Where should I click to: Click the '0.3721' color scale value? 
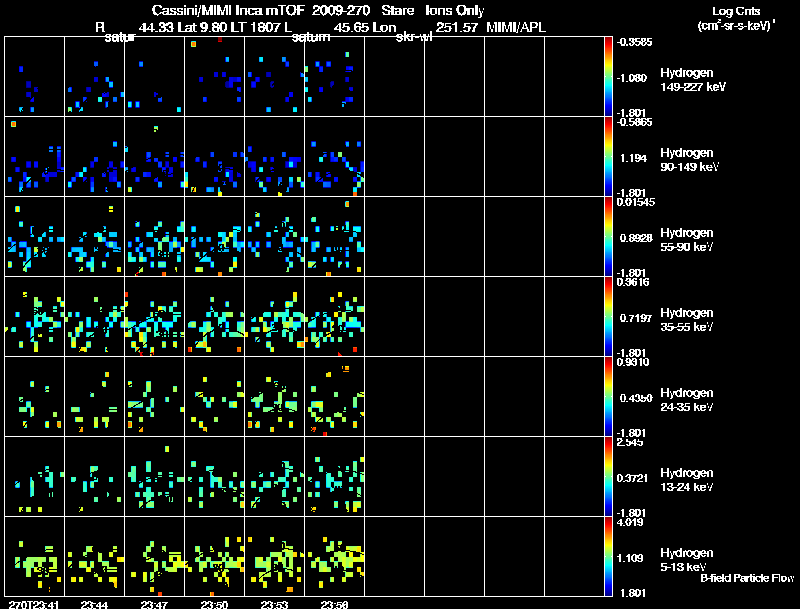click(632, 478)
